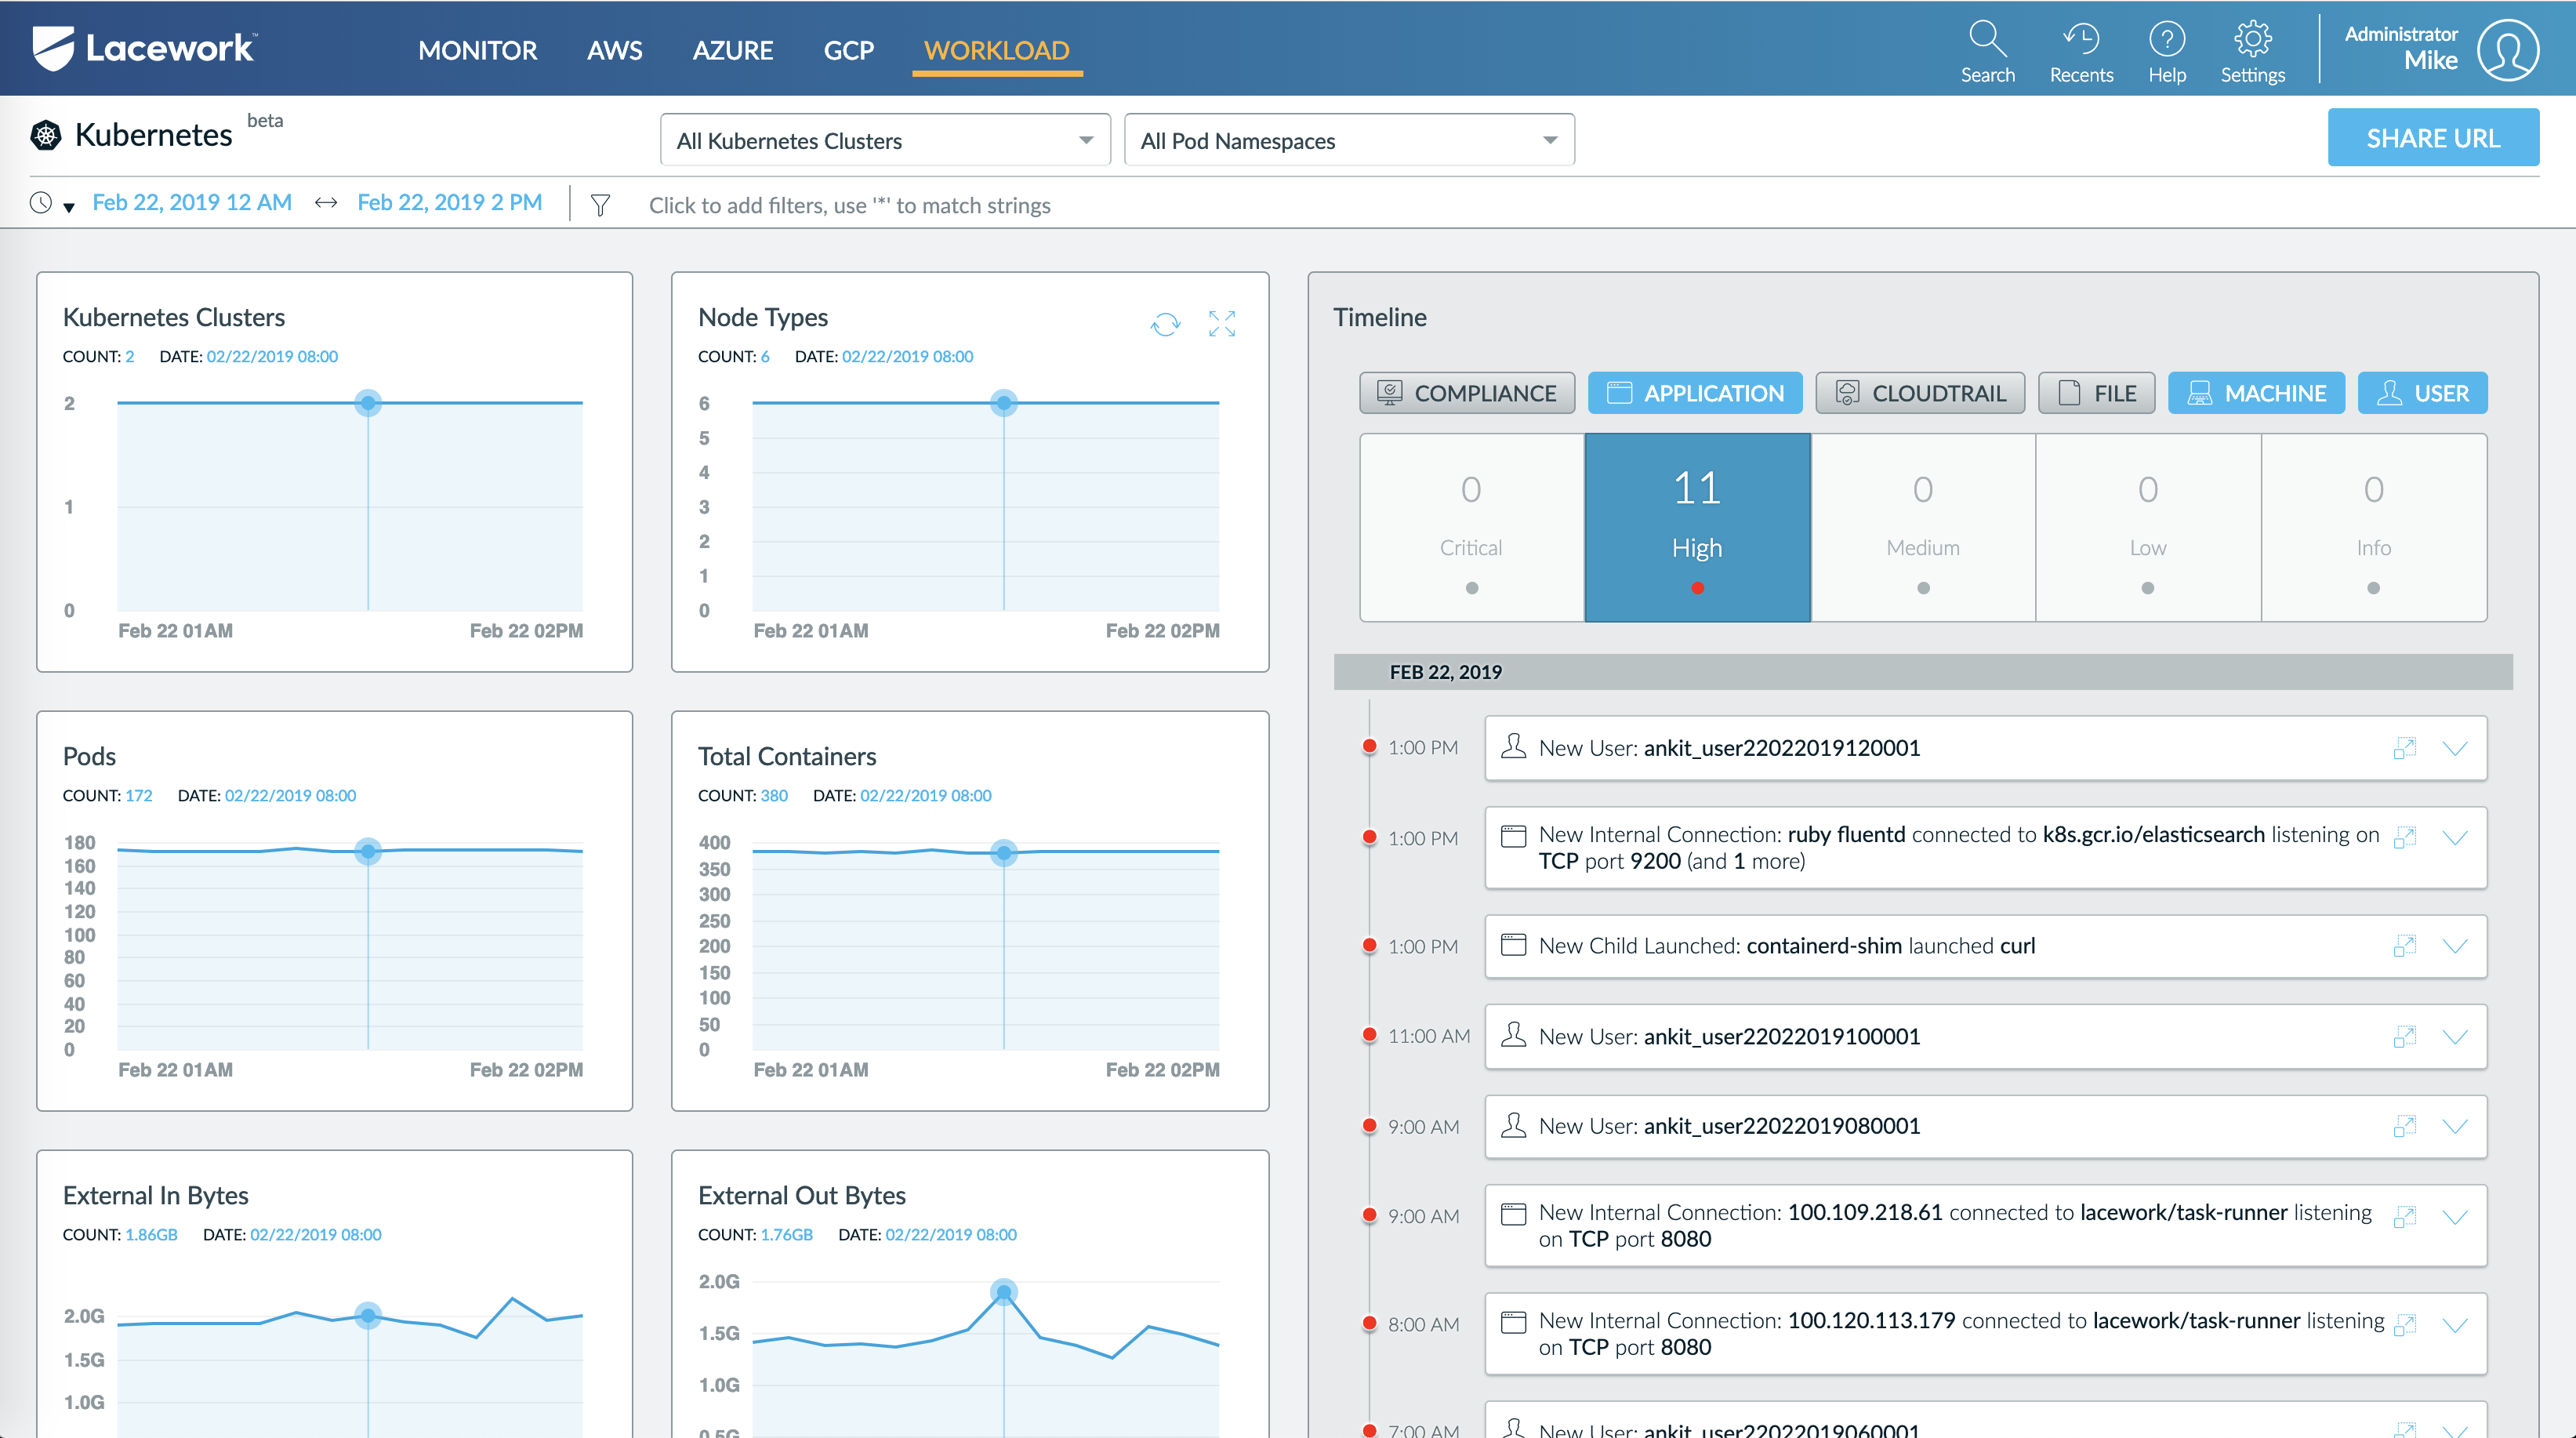Expand Node Types chart to fullscreen
This screenshot has height=1438, width=2576.
click(1221, 324)
